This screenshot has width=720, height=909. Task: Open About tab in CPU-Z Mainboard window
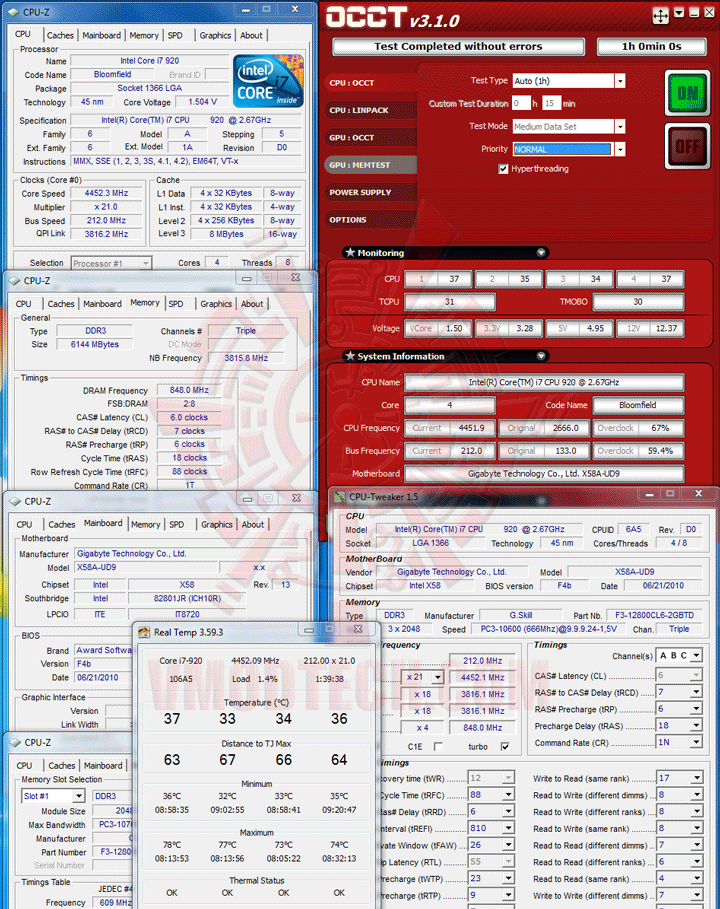[x=253, y=524]
